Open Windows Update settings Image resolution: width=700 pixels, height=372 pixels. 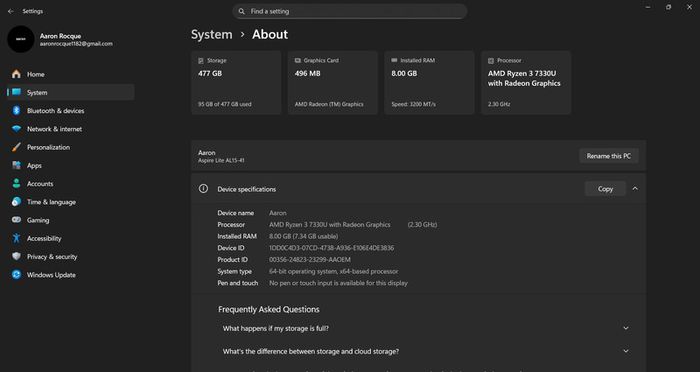point(70,275)
